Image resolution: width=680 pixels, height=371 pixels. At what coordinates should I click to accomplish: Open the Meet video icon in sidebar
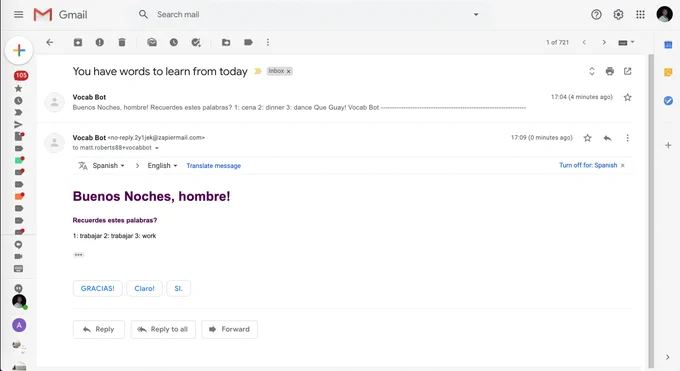18,256
